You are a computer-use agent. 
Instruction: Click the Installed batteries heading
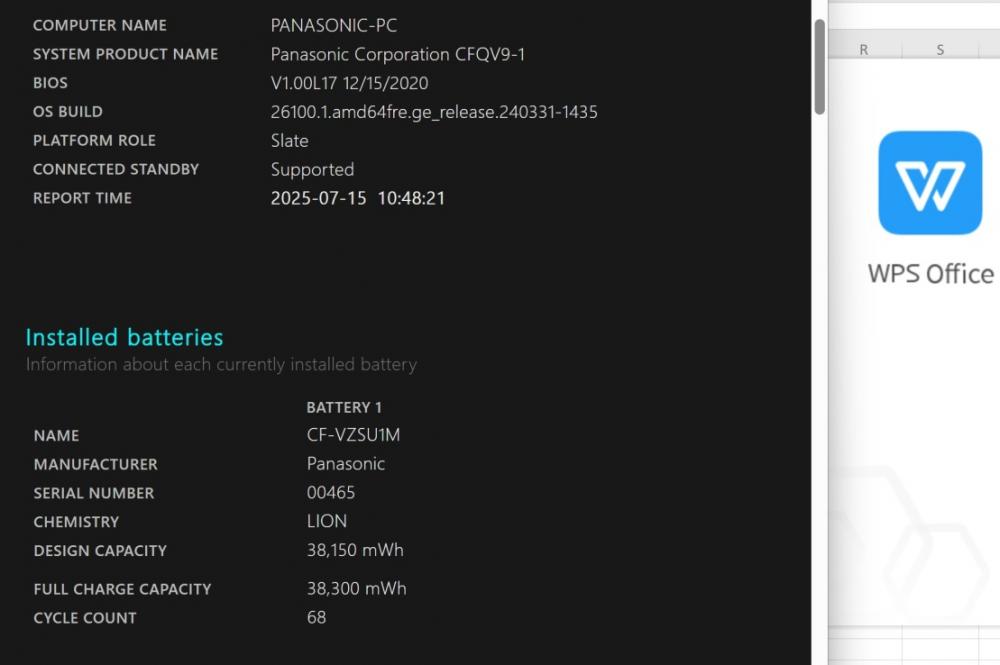[124, 337]
